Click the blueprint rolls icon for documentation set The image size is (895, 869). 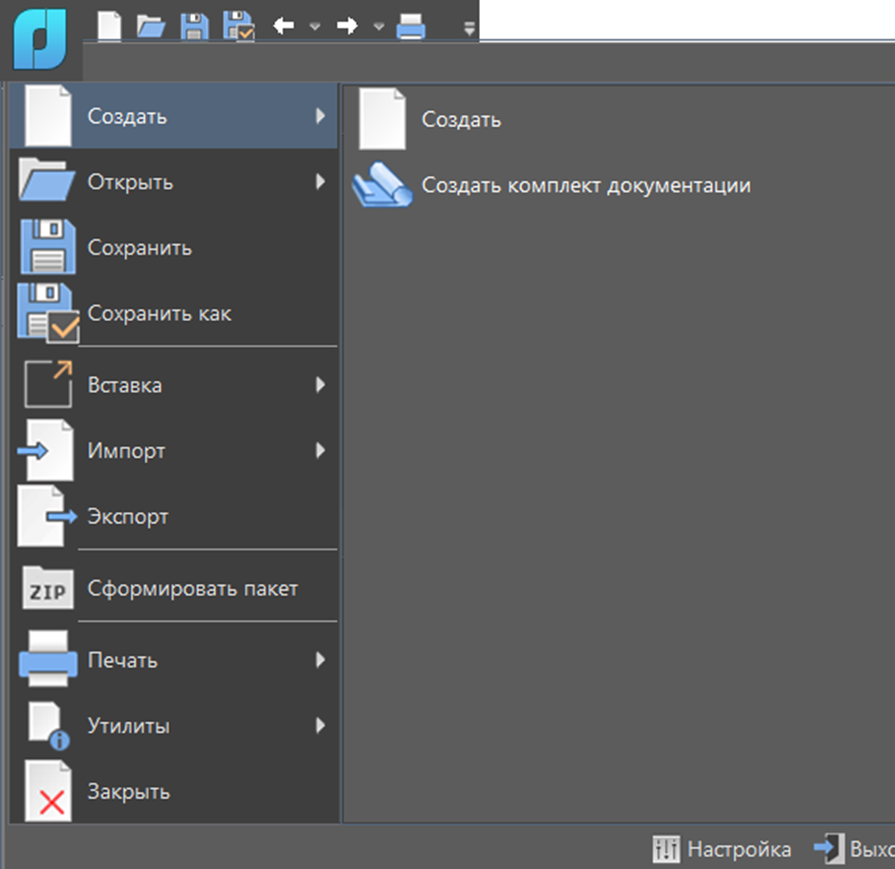382,185
